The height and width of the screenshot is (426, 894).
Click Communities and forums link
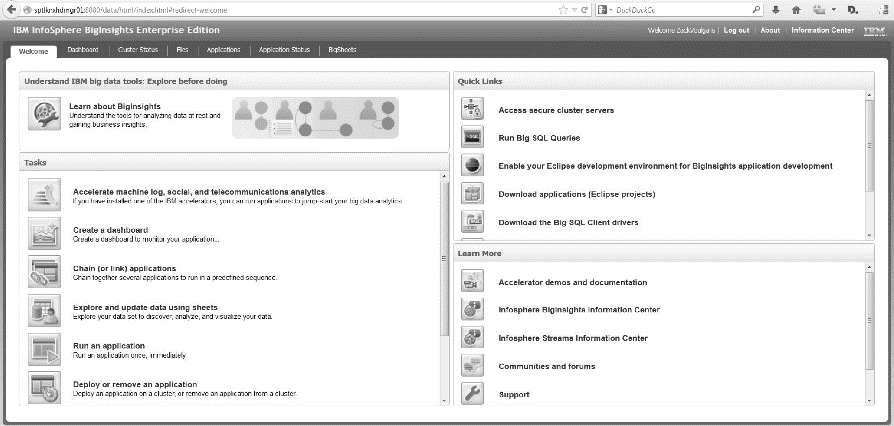point(547,366)
